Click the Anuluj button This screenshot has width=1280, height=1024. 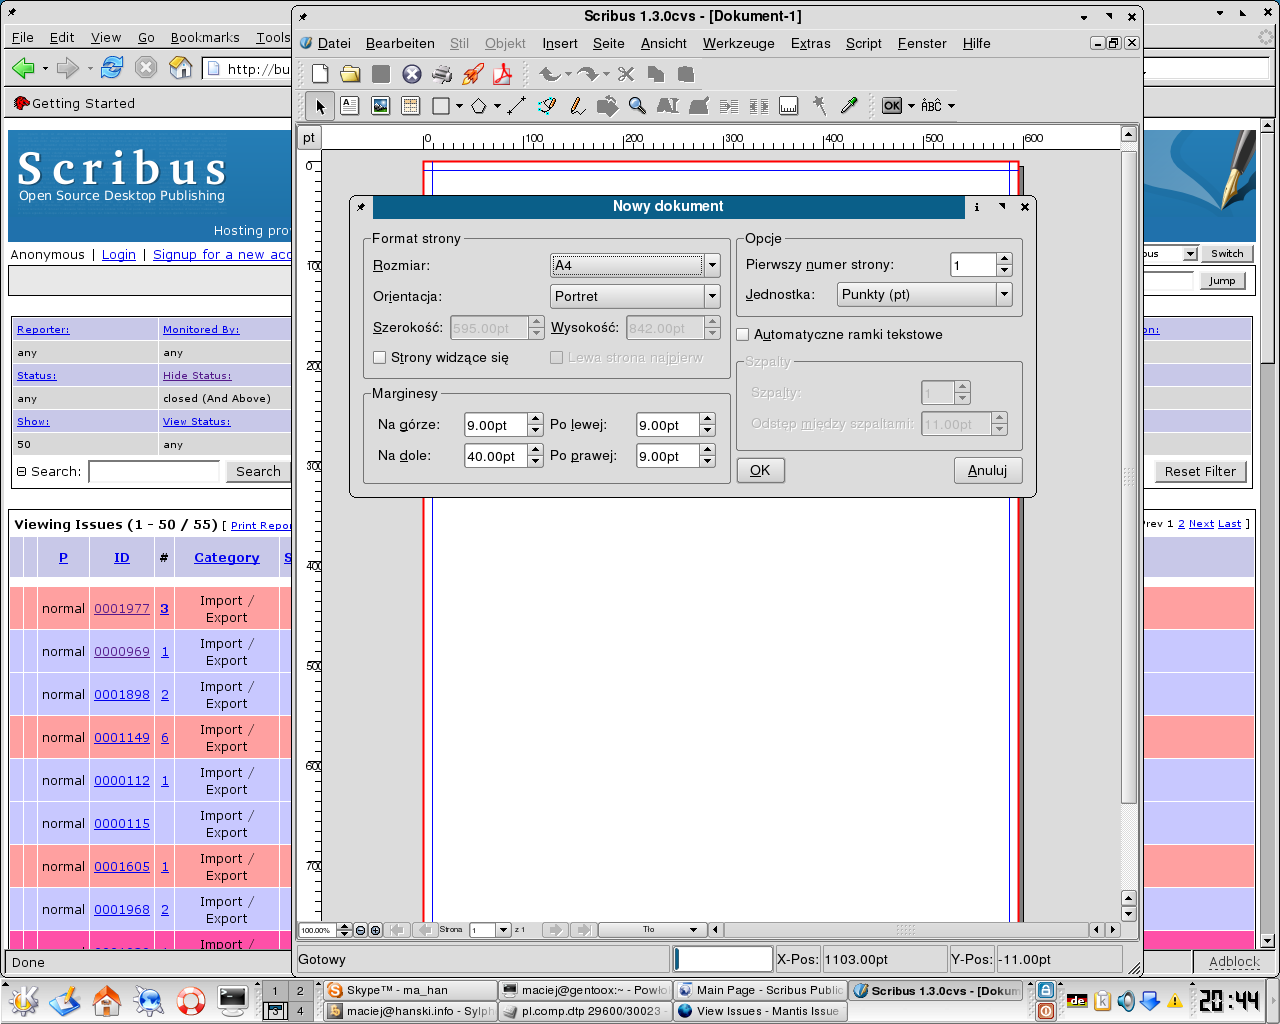(x=987, y=471)
